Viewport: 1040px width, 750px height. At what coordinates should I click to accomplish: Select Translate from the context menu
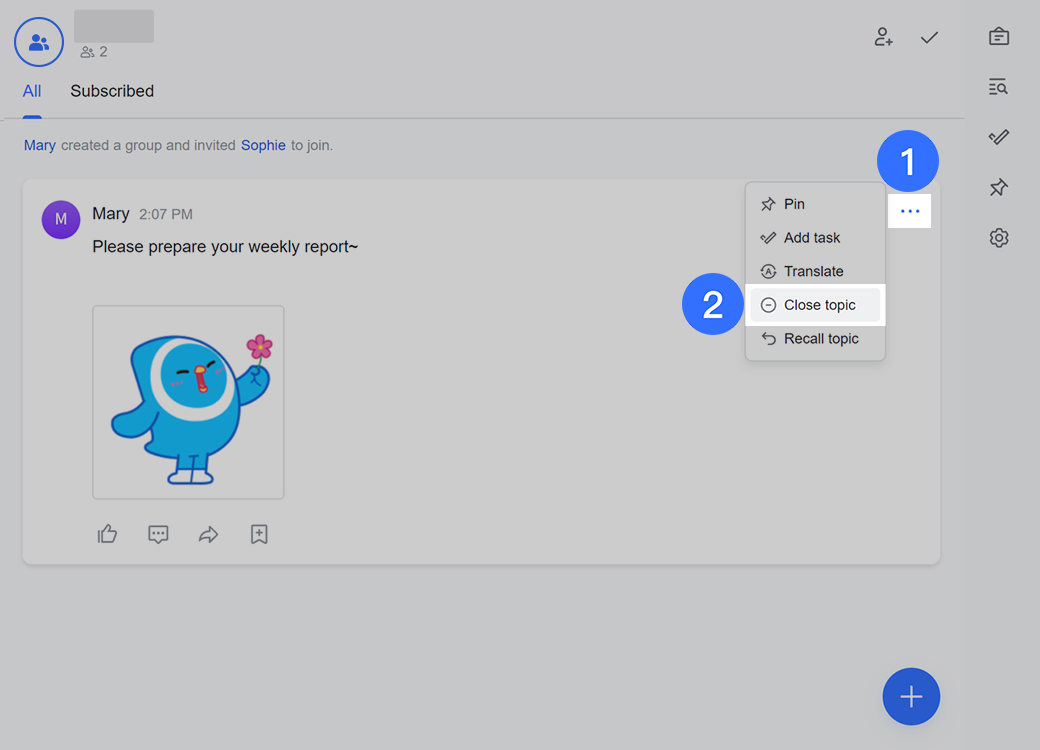click(814, 271)
